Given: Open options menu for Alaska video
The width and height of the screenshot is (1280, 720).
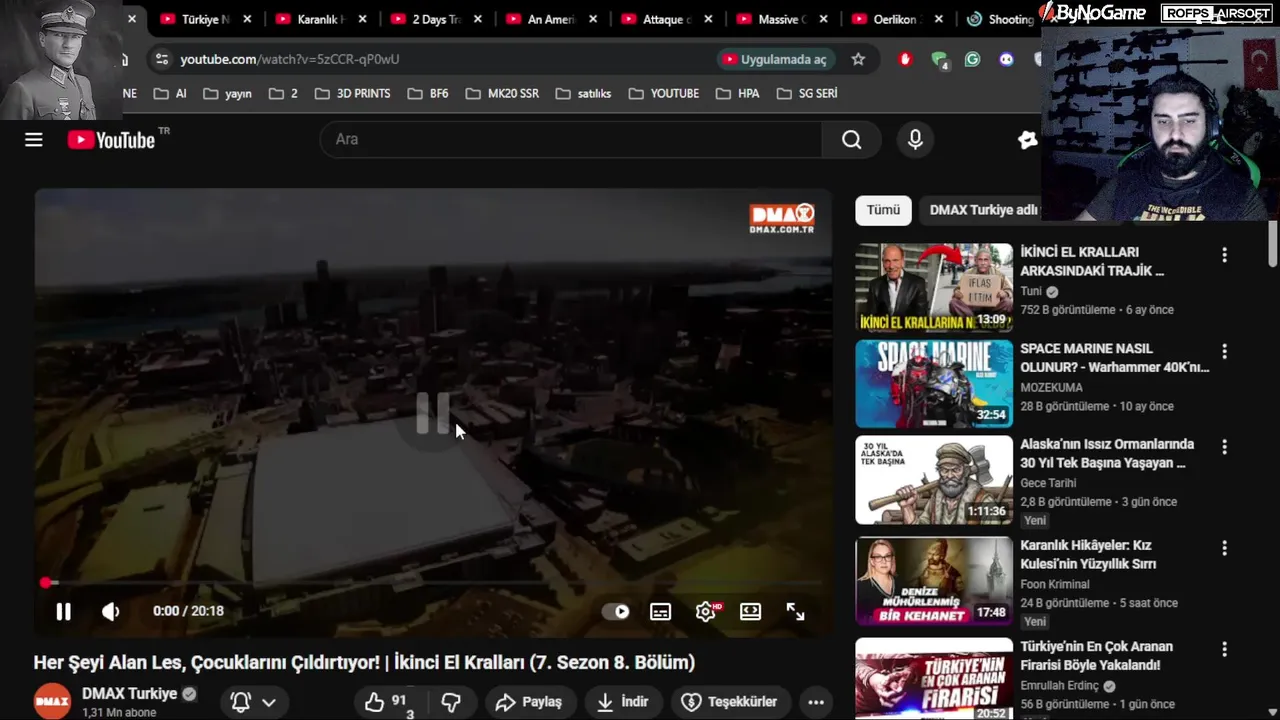Looking at the screenshot, I should pyautogui.click(x=1224, y=447).
